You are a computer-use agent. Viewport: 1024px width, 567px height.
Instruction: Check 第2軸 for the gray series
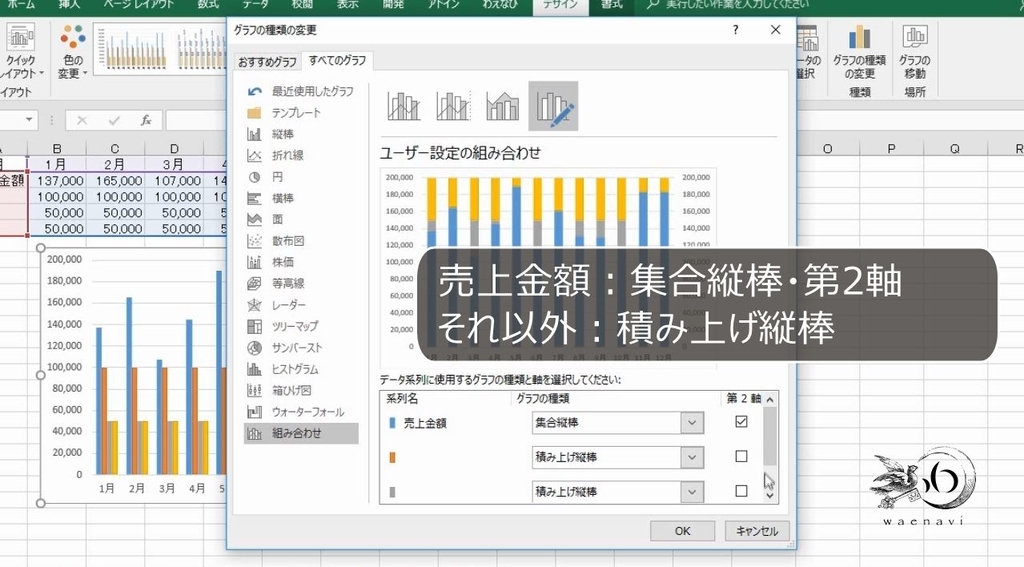point(741,491)
